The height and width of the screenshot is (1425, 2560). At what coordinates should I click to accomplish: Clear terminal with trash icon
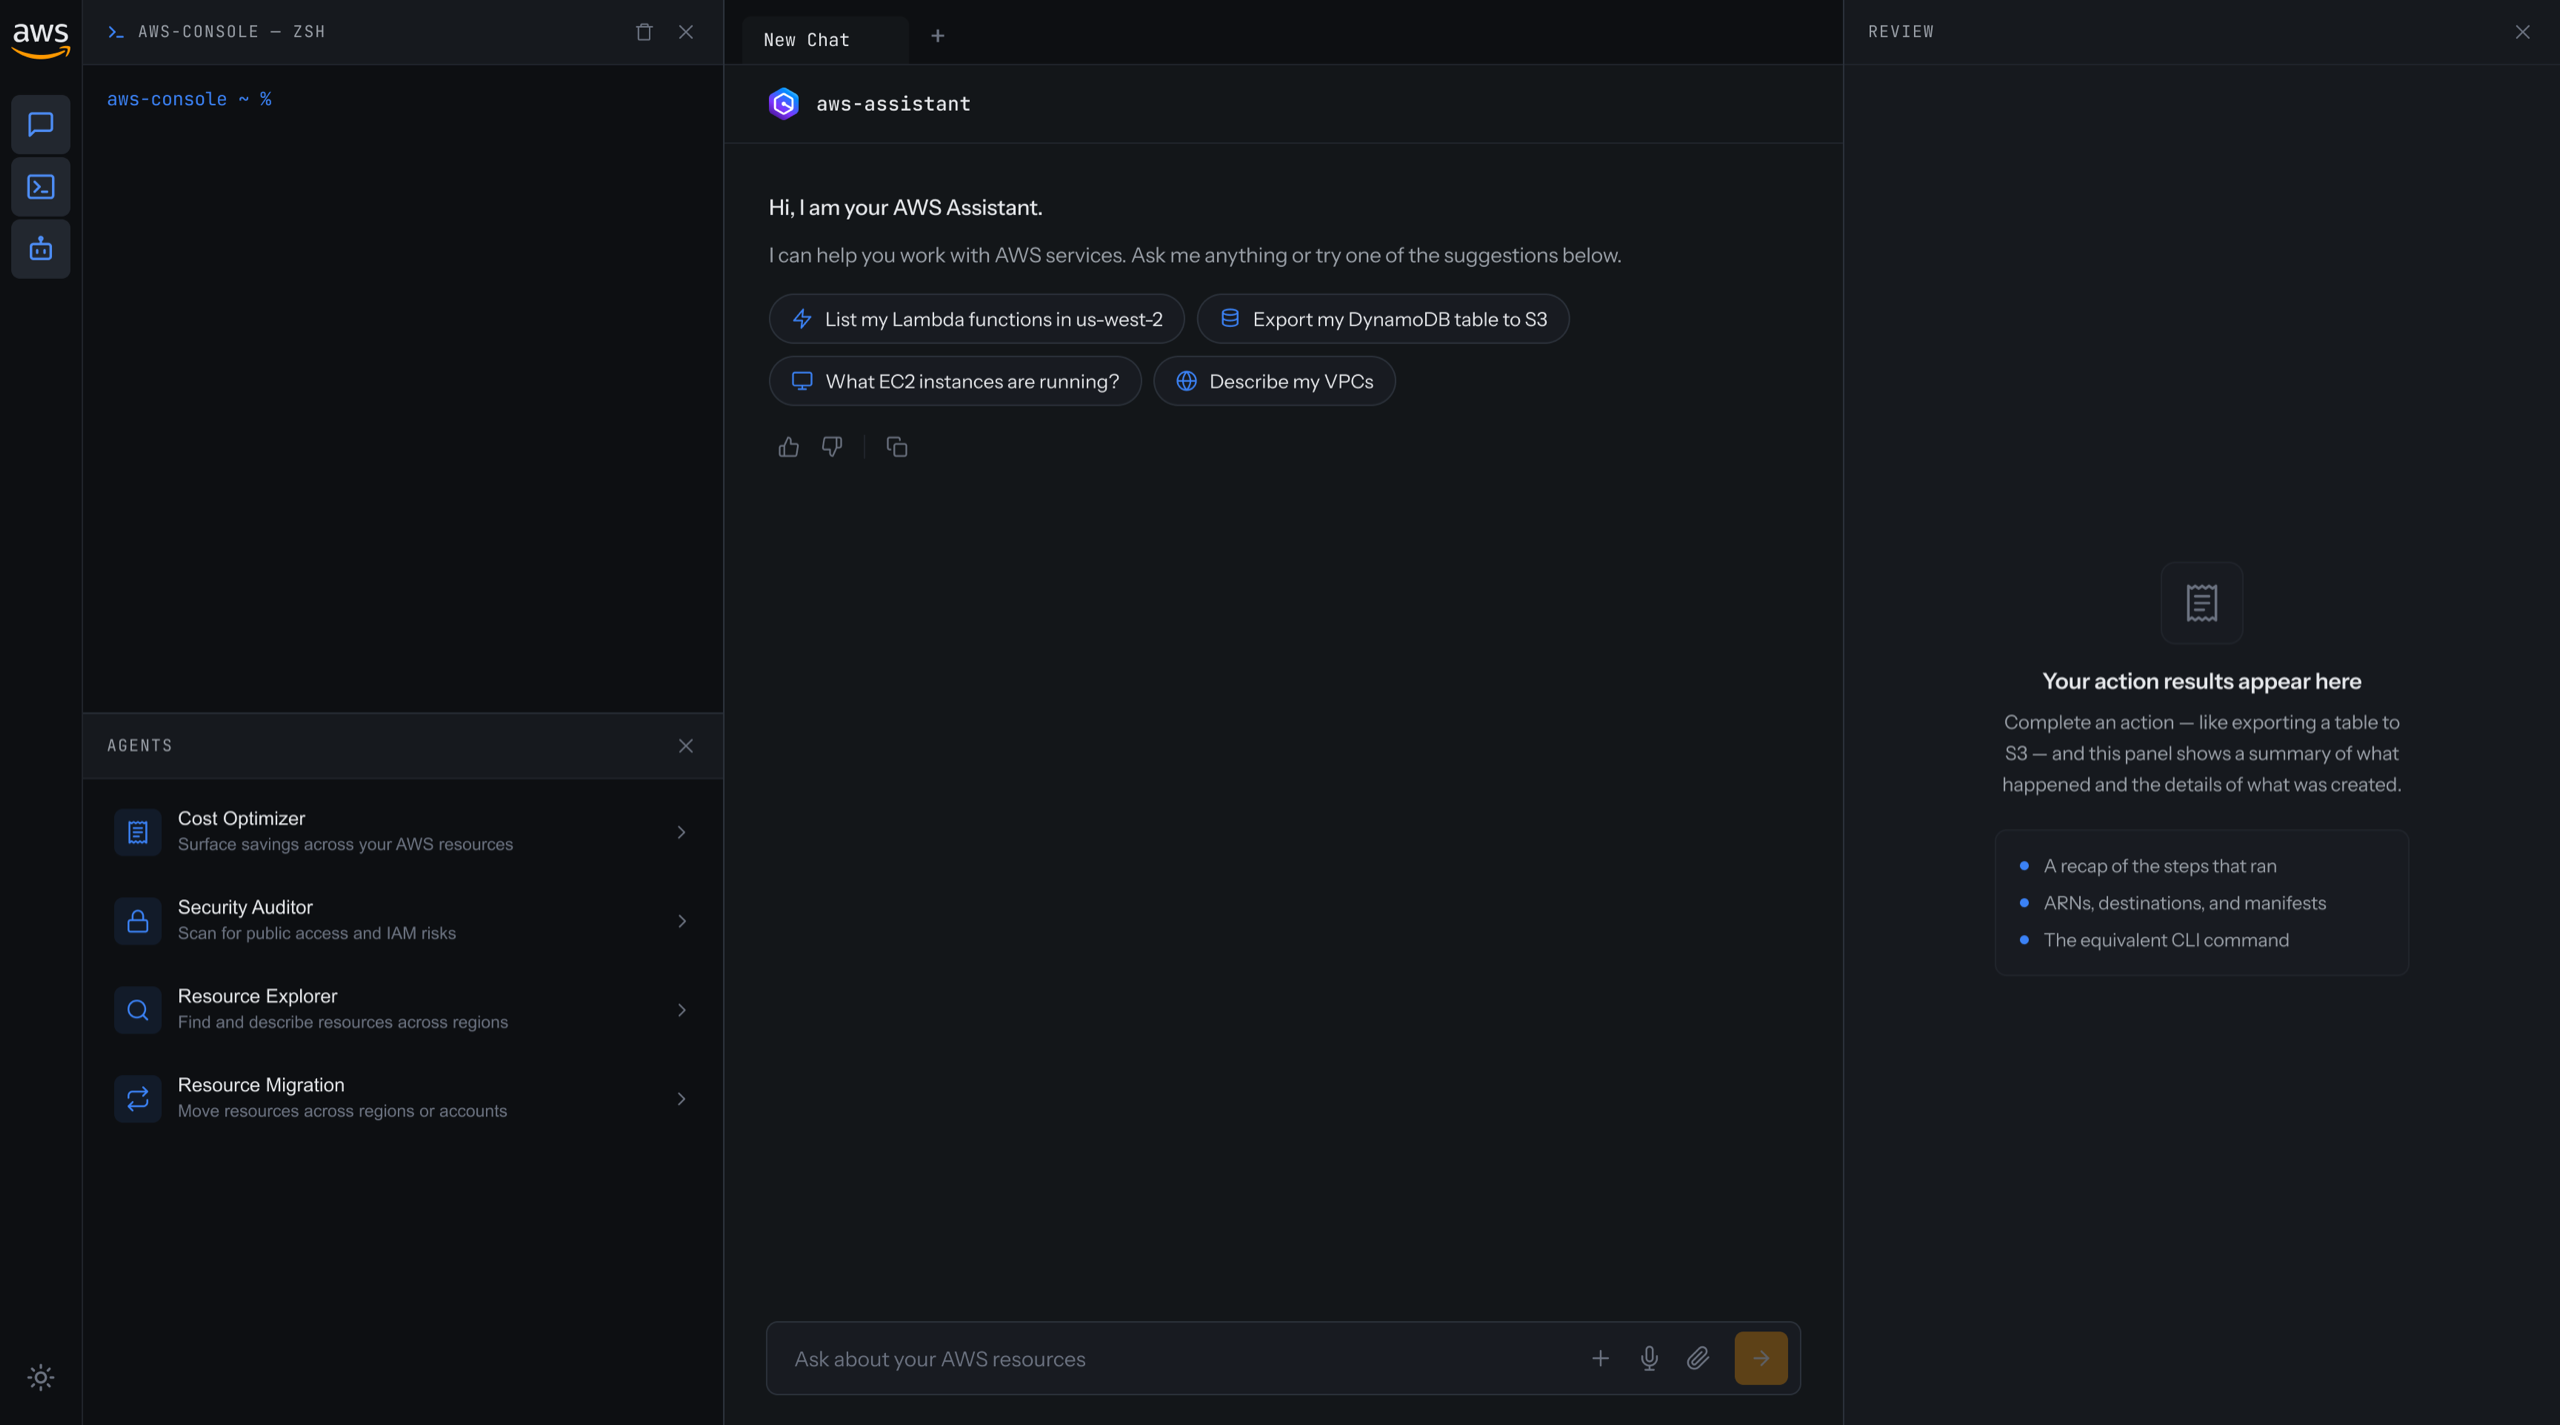point(644,32)
